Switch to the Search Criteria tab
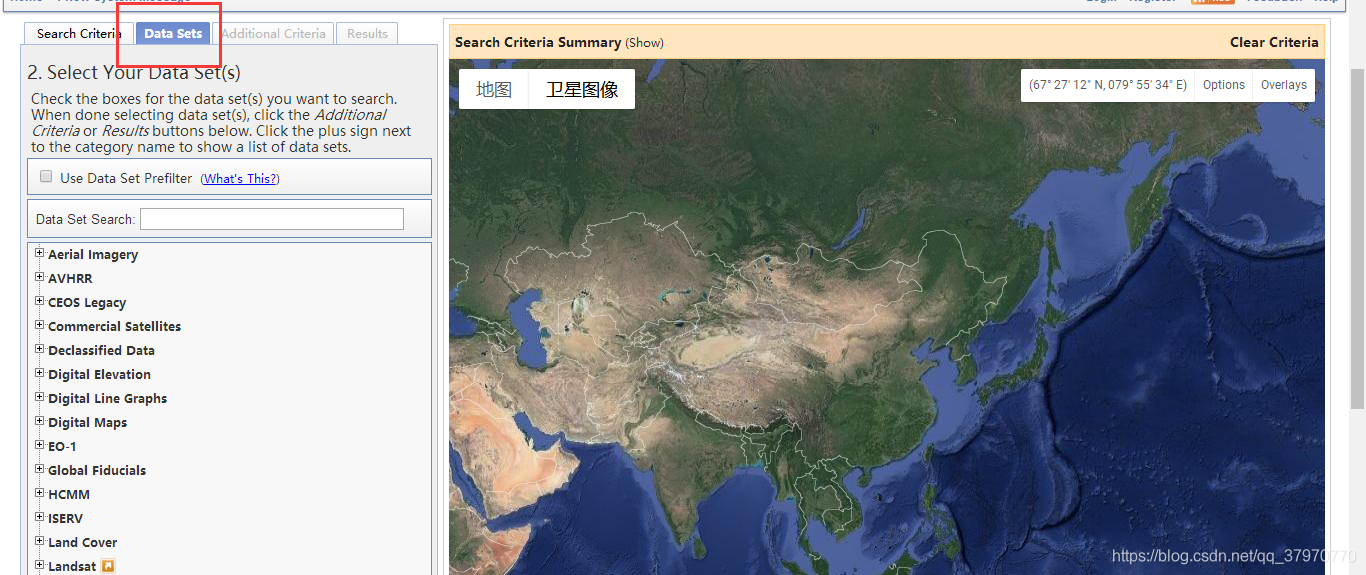 (x=78, y=33)
